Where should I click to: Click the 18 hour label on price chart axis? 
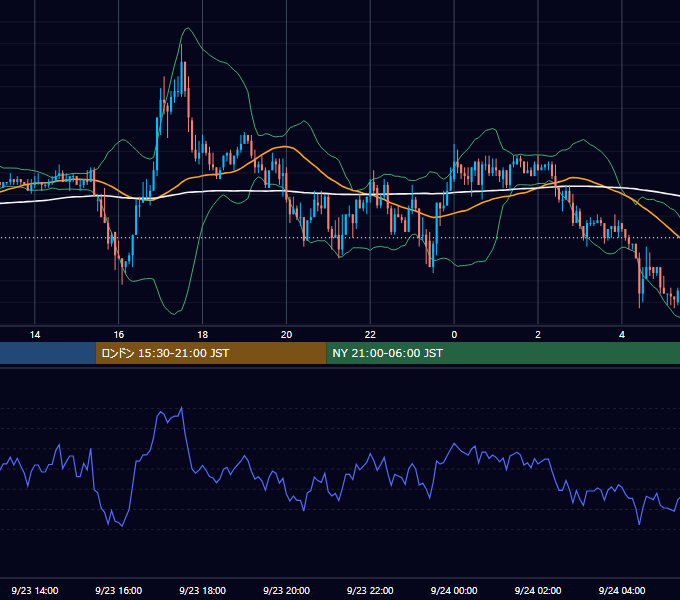203,335
